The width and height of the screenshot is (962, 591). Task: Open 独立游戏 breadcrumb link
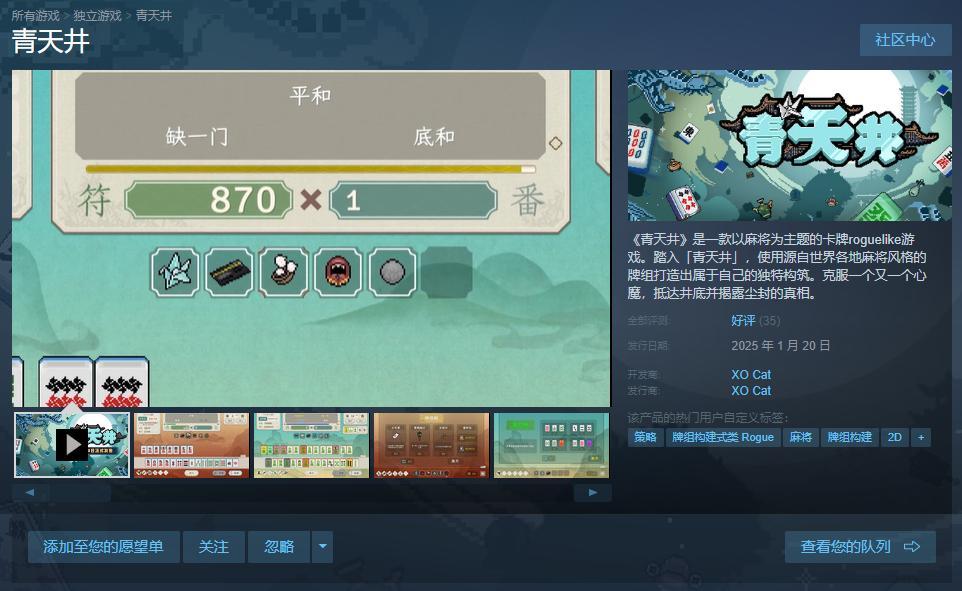click(x=98, y=15)
